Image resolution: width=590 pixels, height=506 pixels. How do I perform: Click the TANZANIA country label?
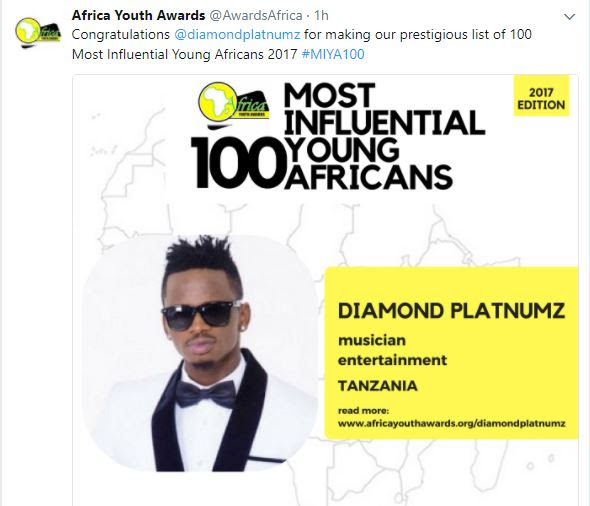tap(378, 386)
